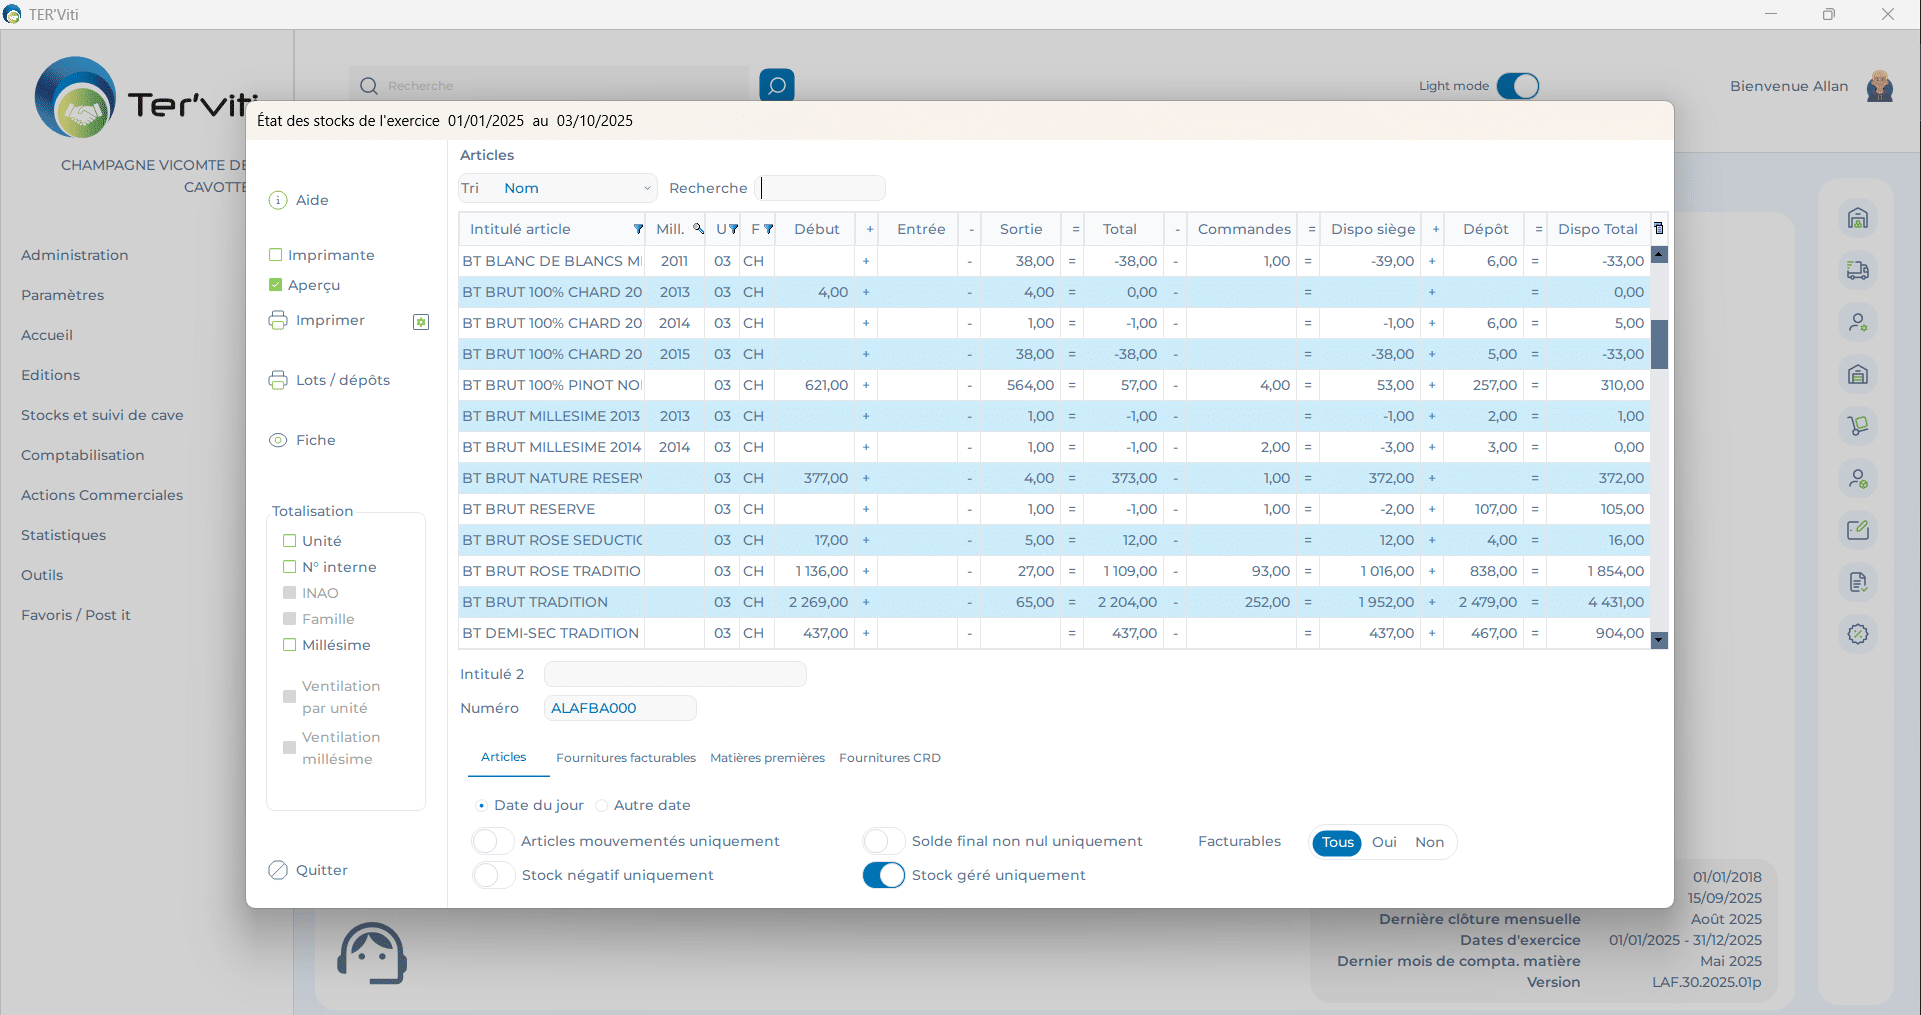
Task: Open filter on Intitulé article column
Action: point(638,229)
